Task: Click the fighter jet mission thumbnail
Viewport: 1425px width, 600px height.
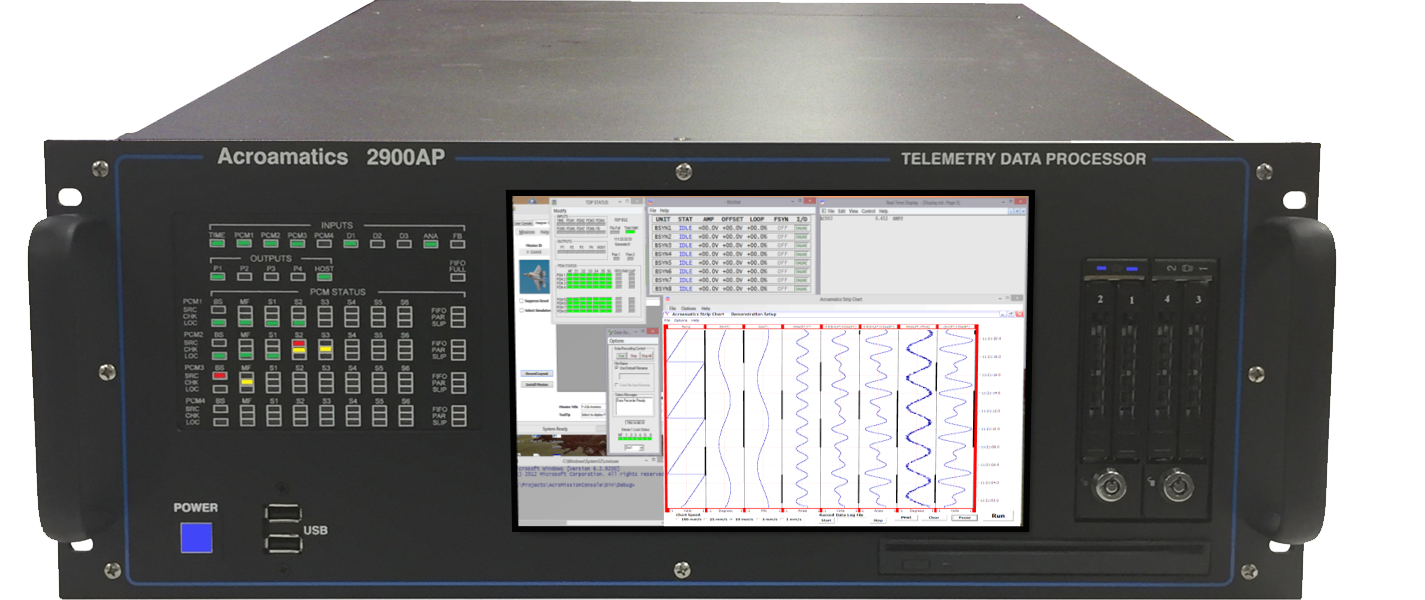Action: [x=534, y=277]
